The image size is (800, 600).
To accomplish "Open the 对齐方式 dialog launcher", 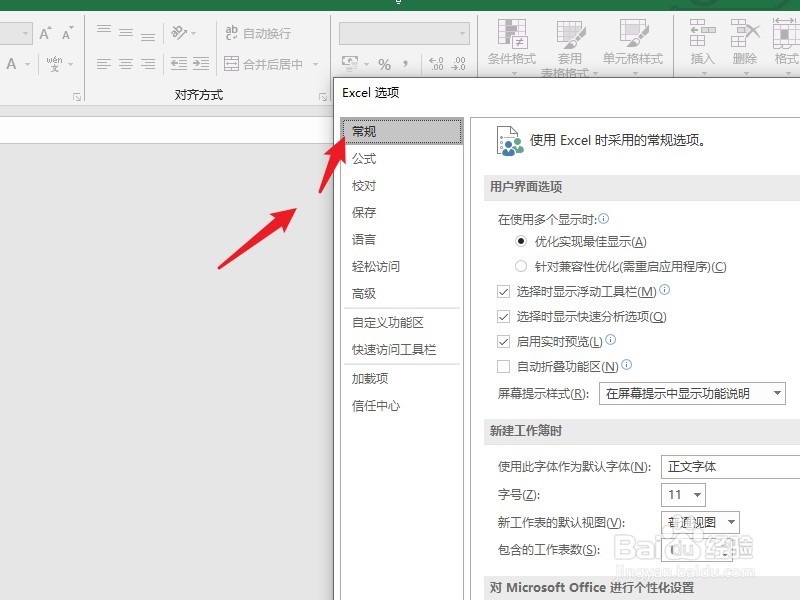I will click(x=322, y=97).
